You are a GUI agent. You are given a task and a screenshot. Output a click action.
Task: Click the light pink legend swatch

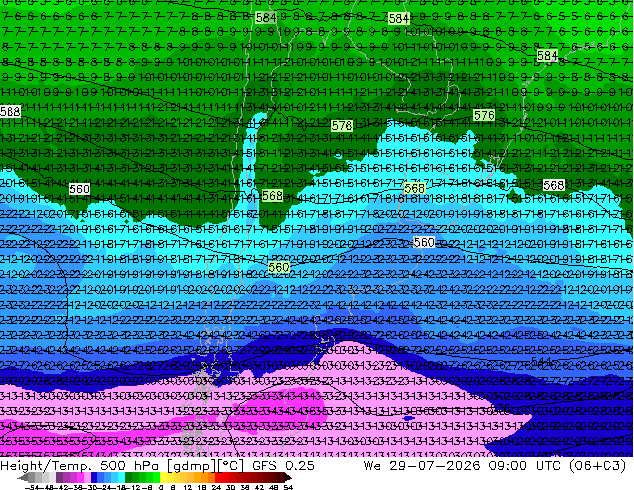point(87,477)
